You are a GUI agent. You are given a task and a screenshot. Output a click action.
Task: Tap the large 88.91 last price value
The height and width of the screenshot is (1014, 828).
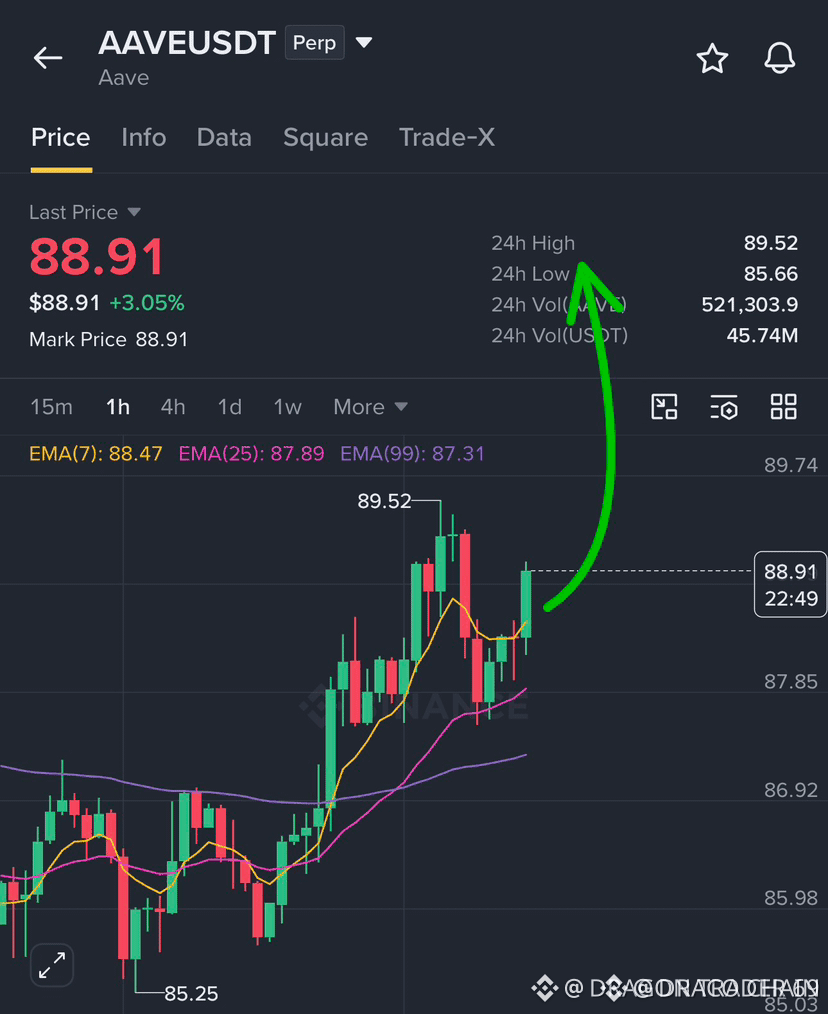pos(97,257)
